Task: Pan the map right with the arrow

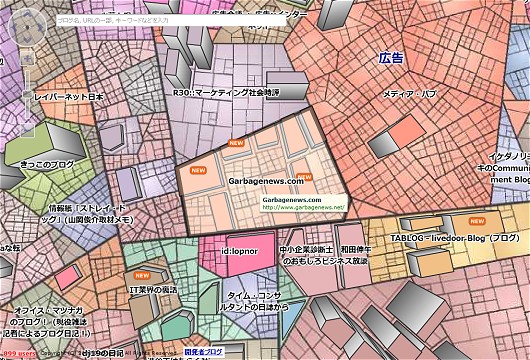Action: tap(39, 27)
